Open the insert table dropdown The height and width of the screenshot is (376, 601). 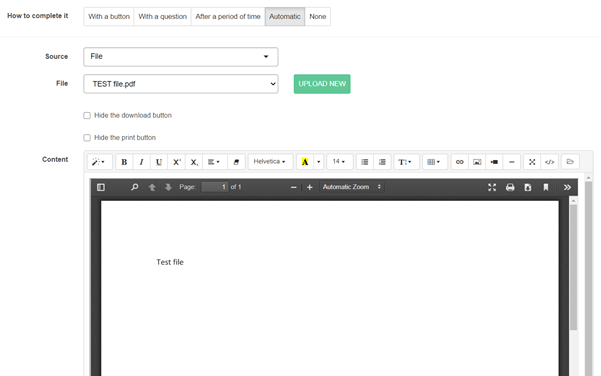coord(435,162)
